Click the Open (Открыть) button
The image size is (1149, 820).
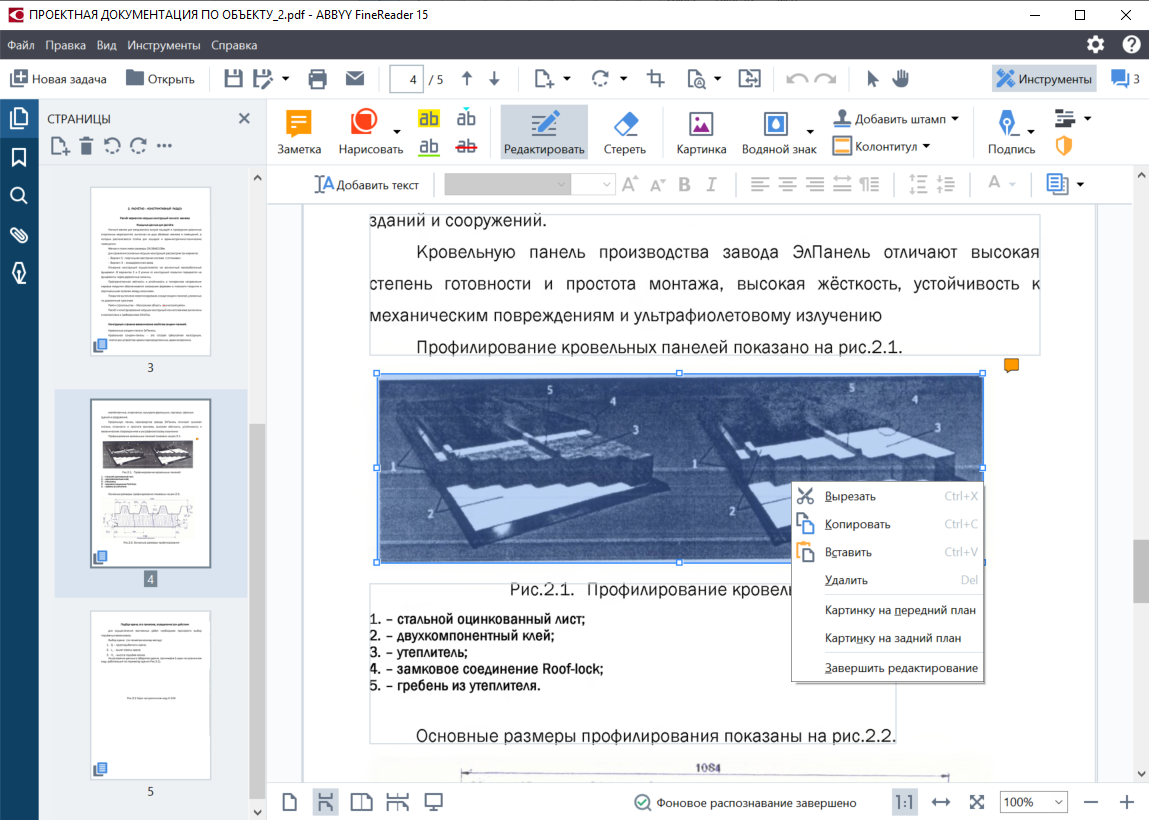pyautogui.click(x=160, y=79)
